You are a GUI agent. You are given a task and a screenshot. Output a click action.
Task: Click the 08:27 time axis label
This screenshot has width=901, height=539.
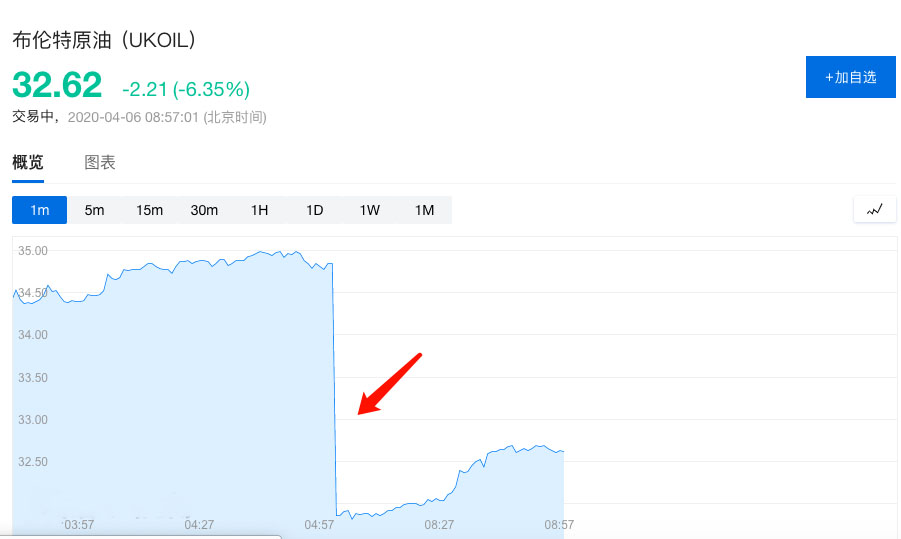coord(439,525)
